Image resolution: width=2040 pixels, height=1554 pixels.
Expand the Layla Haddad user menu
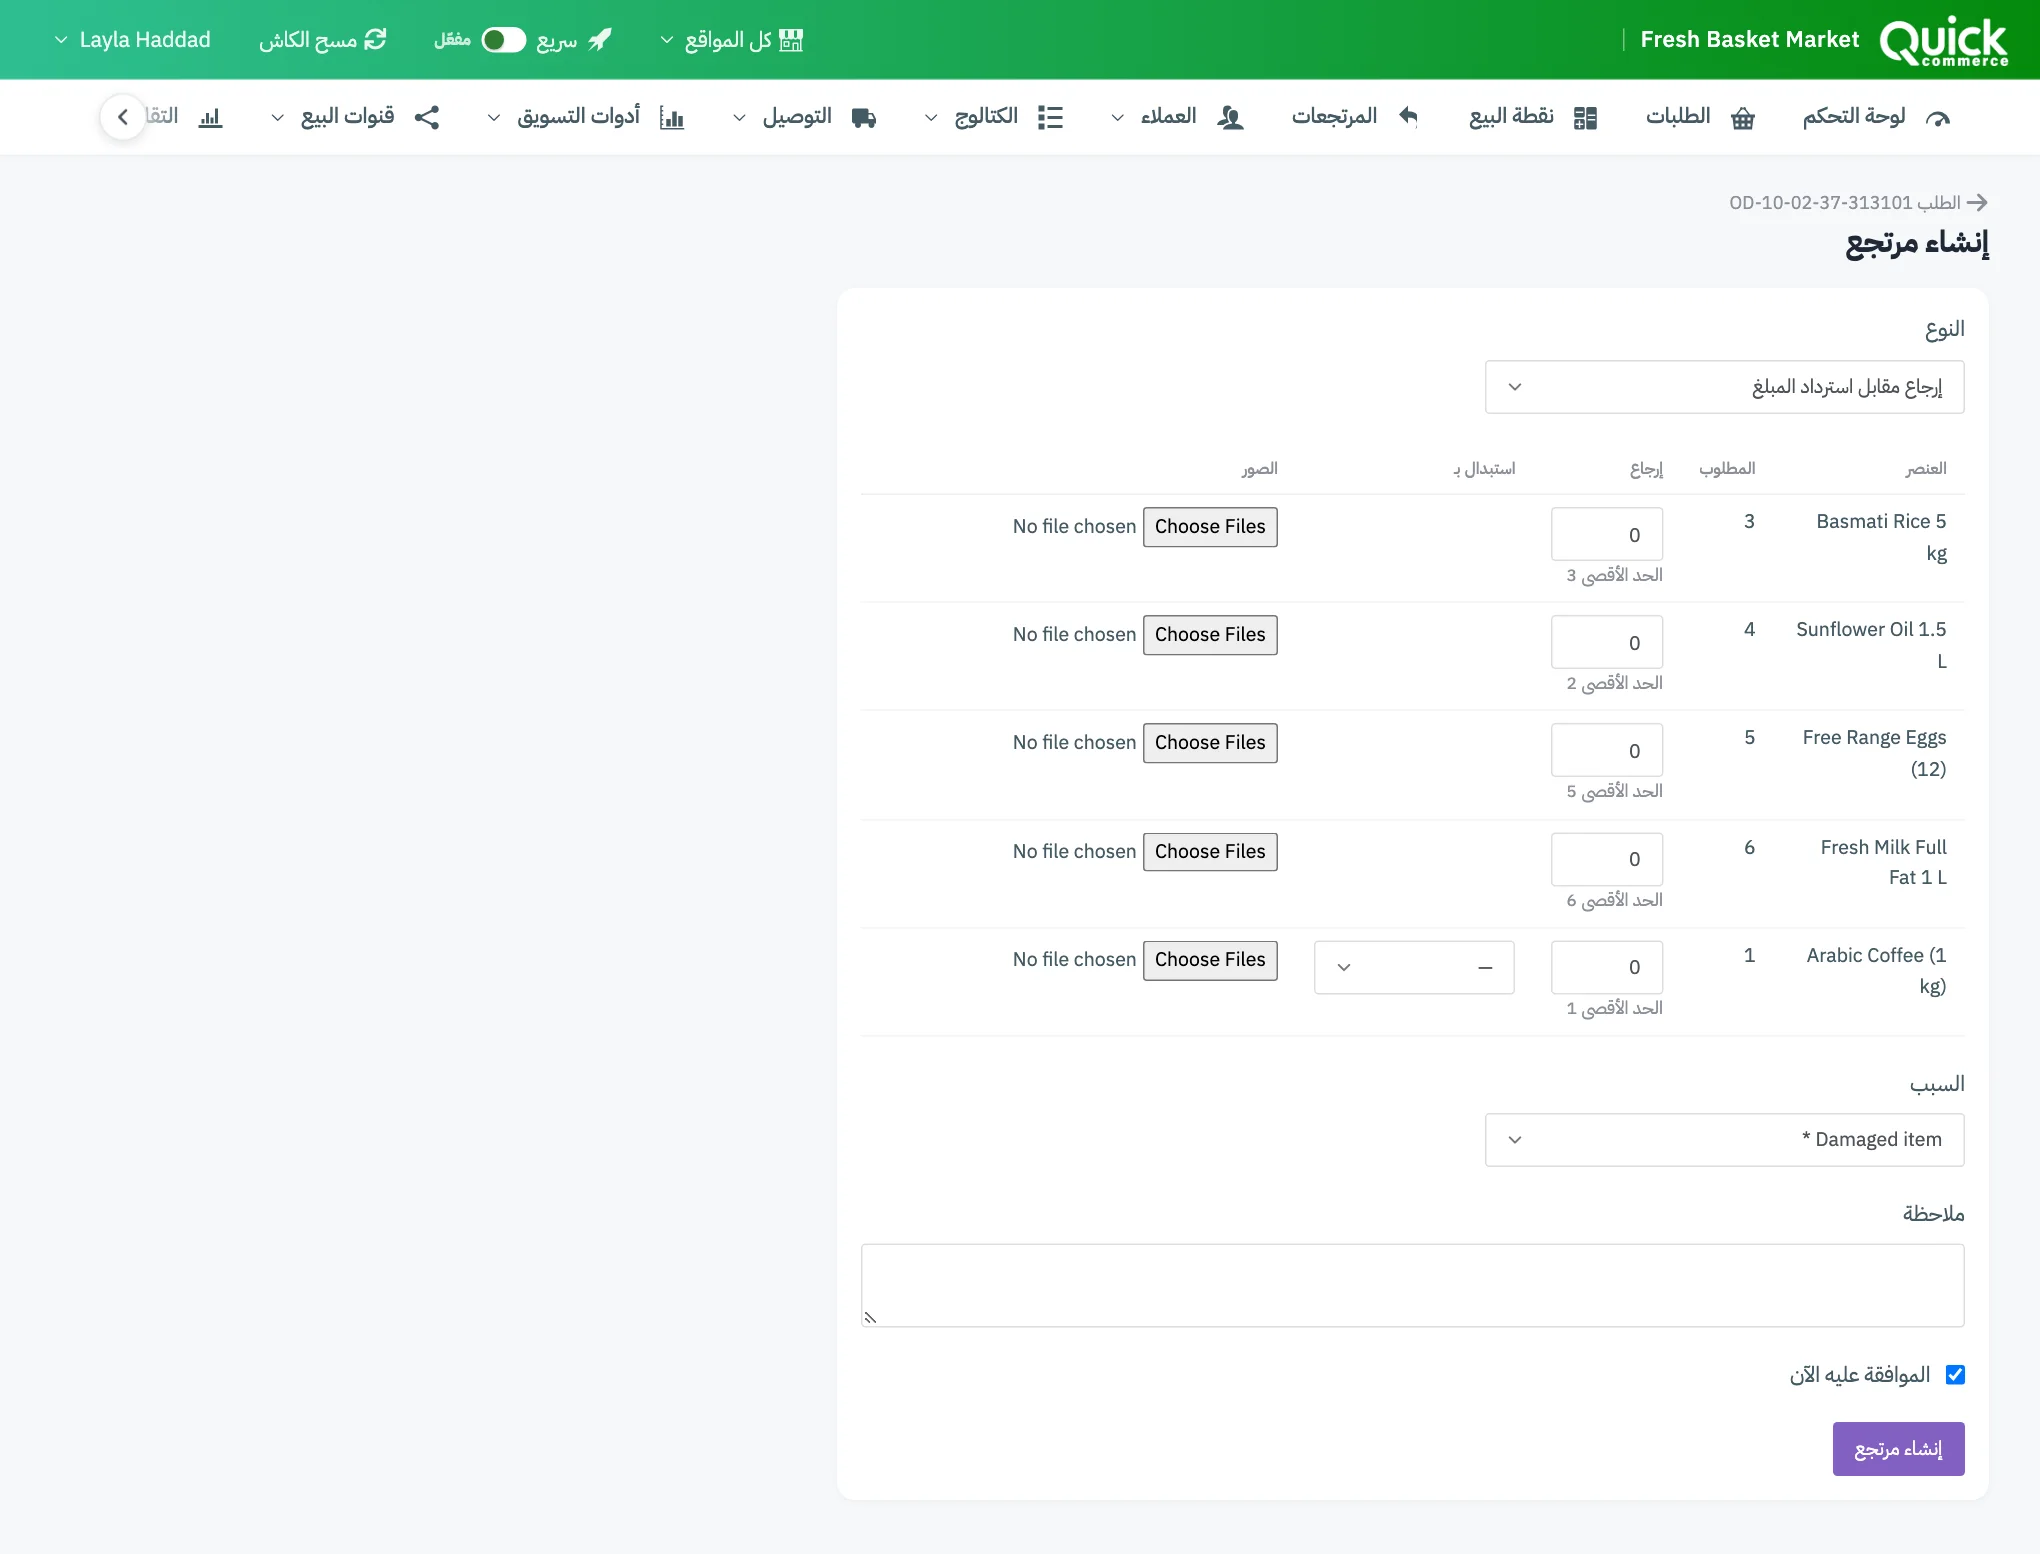pyautogui.click(x=133, y=40)
